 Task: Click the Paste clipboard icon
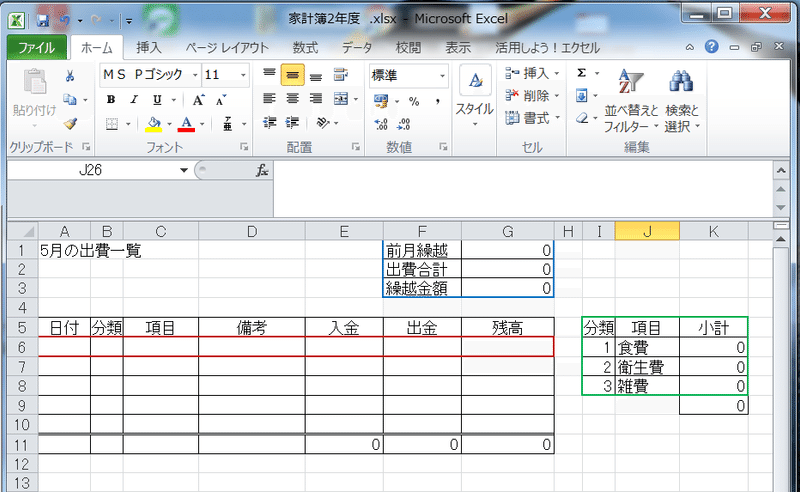pos(35,82)
